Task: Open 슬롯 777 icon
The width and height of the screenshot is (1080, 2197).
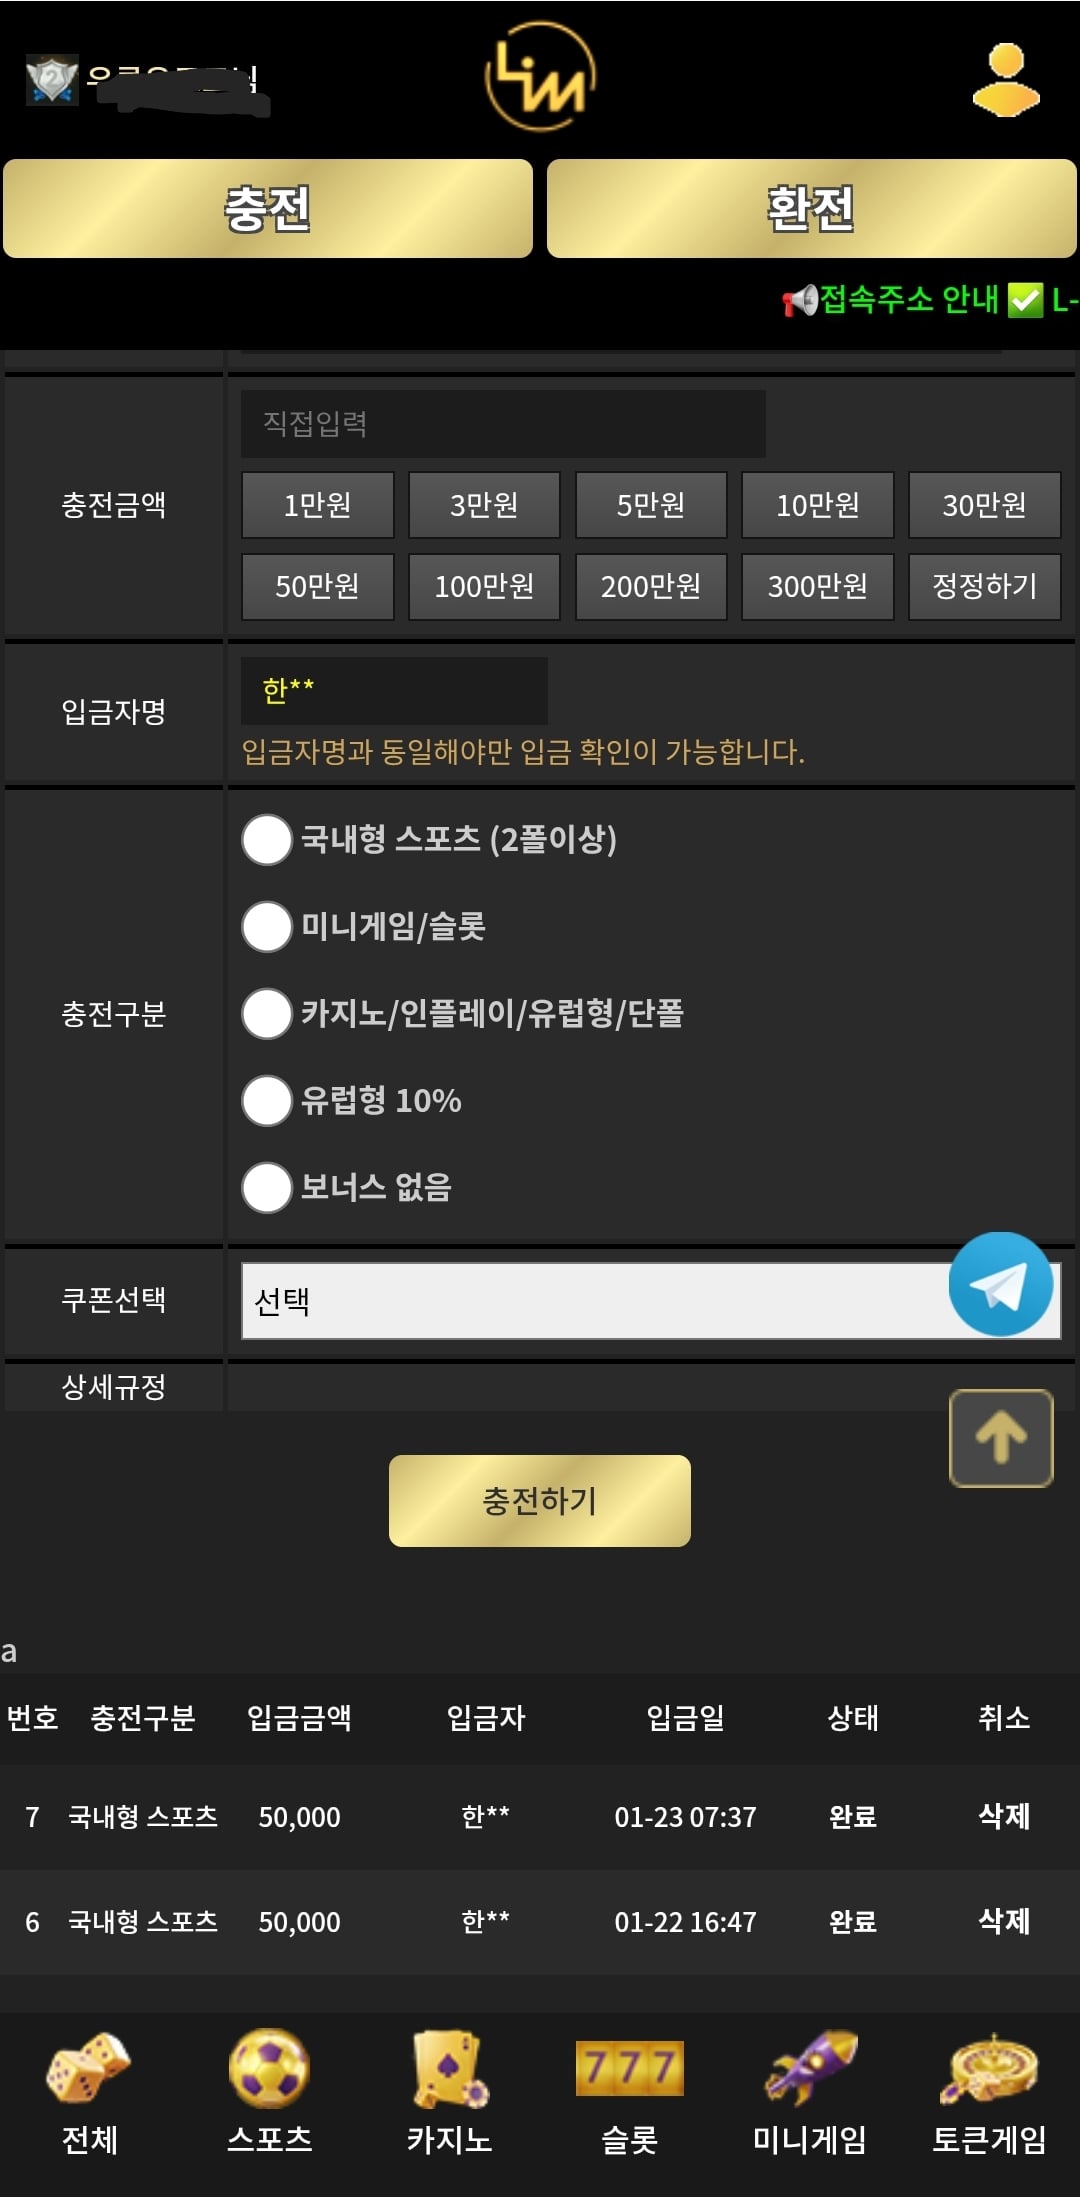Action: (x=629, y=2068)
